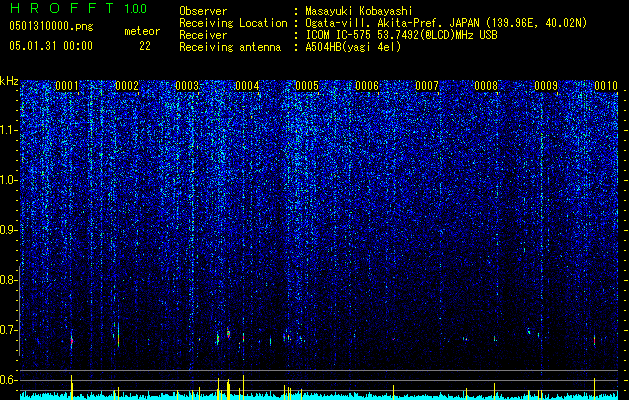Click the 'Observer' field label
The width and height of the screenshot is (629, 400).
pos(203,11)
